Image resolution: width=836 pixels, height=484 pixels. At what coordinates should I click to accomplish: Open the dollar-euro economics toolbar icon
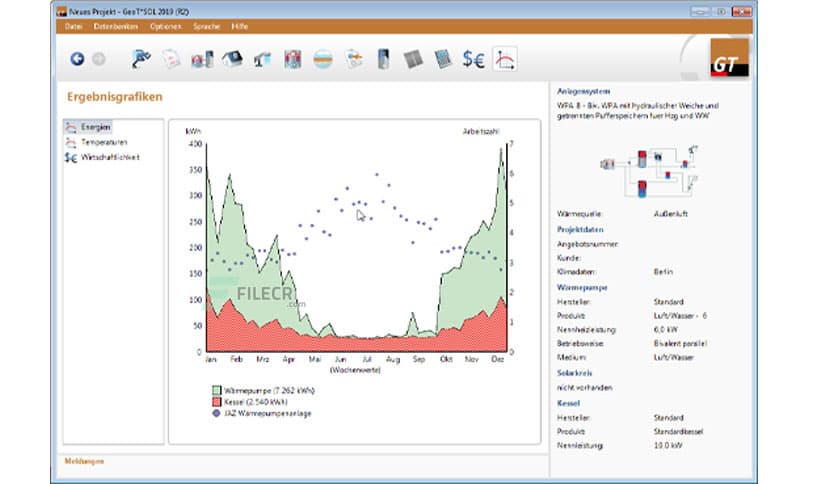[473, 59]
